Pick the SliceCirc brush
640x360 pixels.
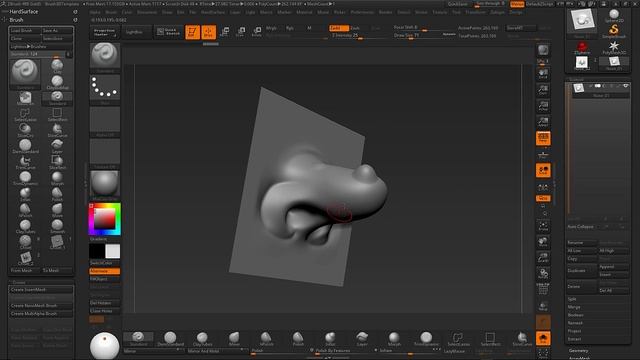coord(25,130)
